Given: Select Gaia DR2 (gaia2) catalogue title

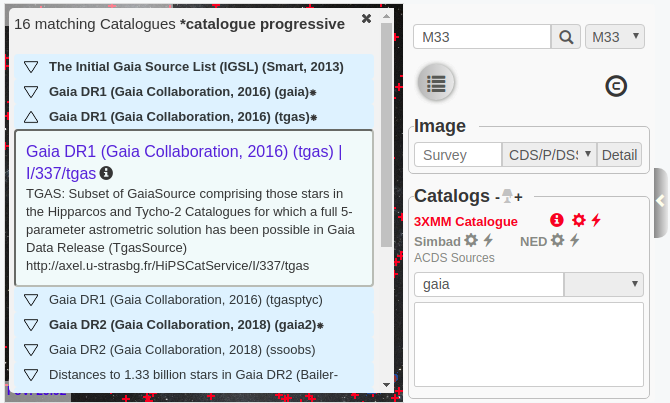Looking at the screenshot, I should (x=186, y=325).
